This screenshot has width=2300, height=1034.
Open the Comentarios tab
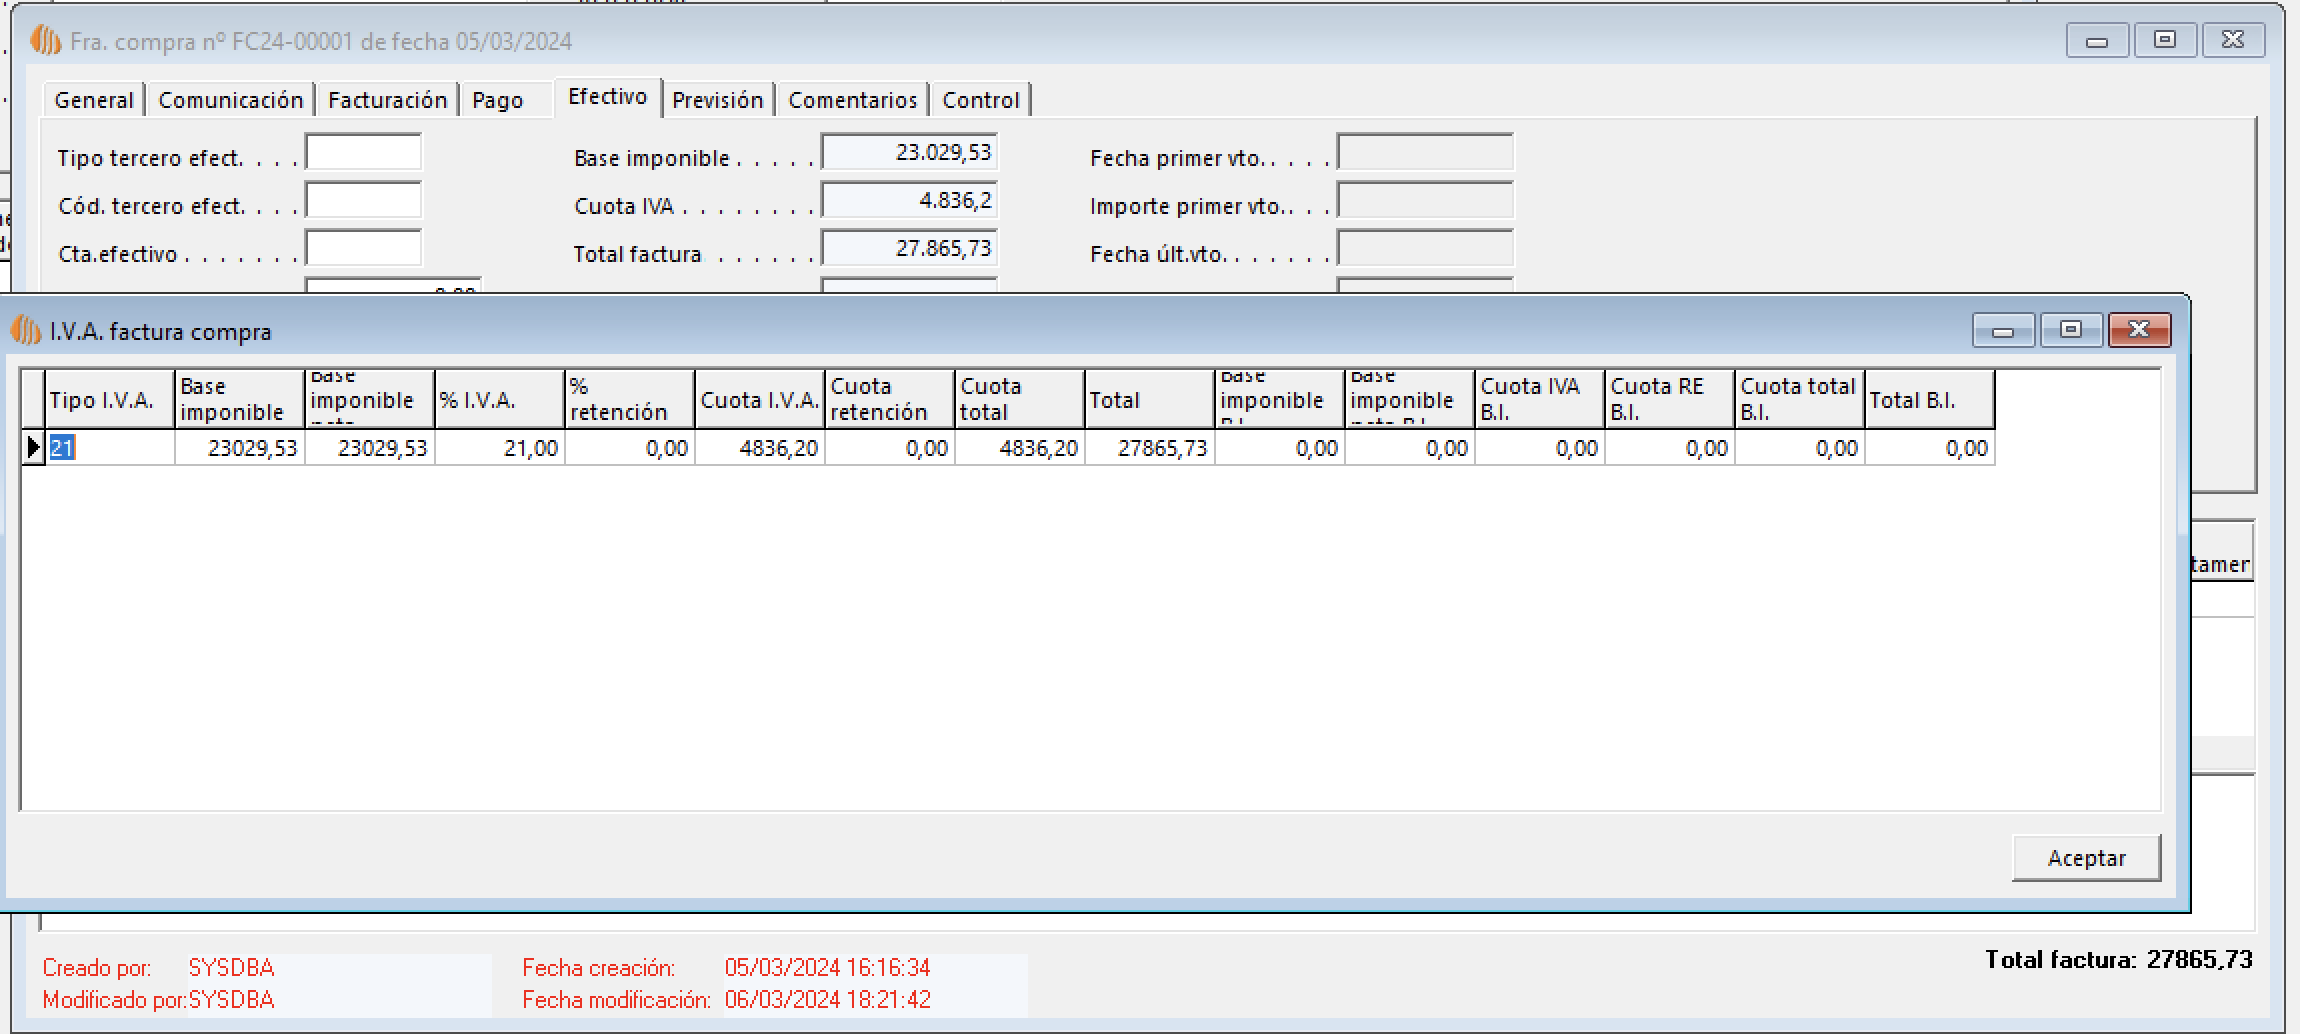tap(852, 100)
